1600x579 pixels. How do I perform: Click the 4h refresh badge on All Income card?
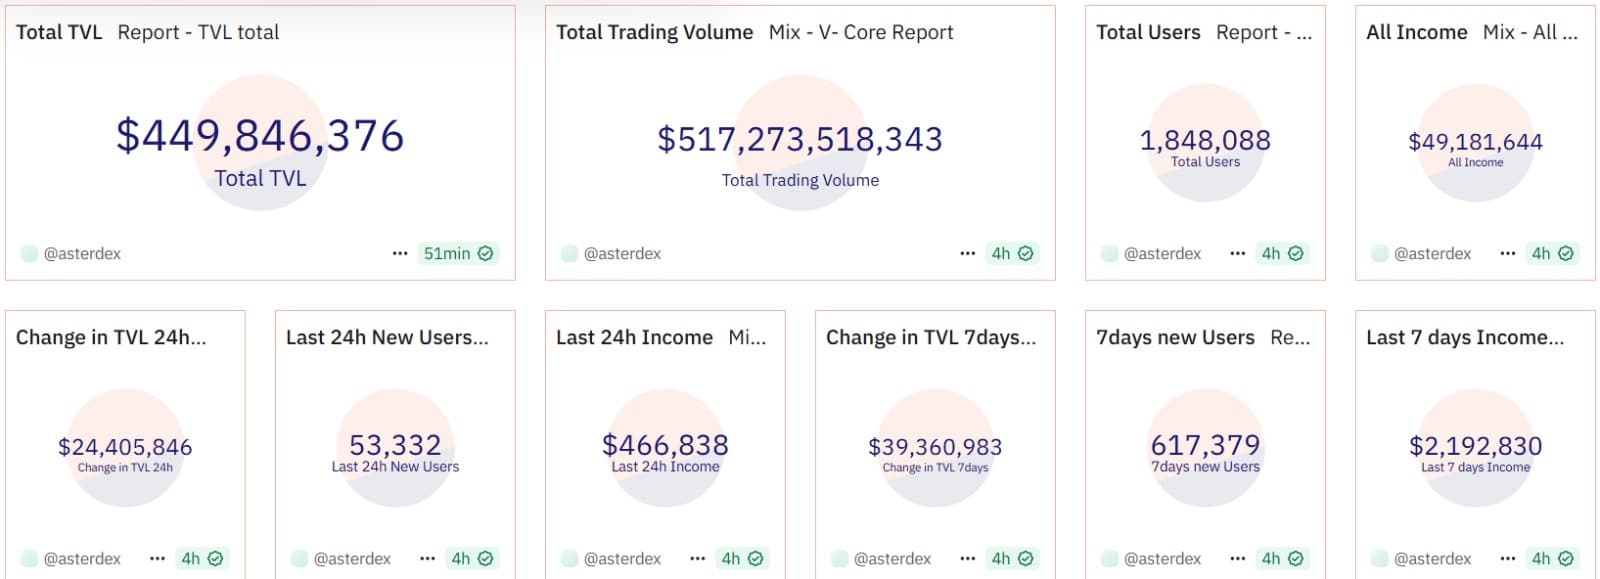1541,254
